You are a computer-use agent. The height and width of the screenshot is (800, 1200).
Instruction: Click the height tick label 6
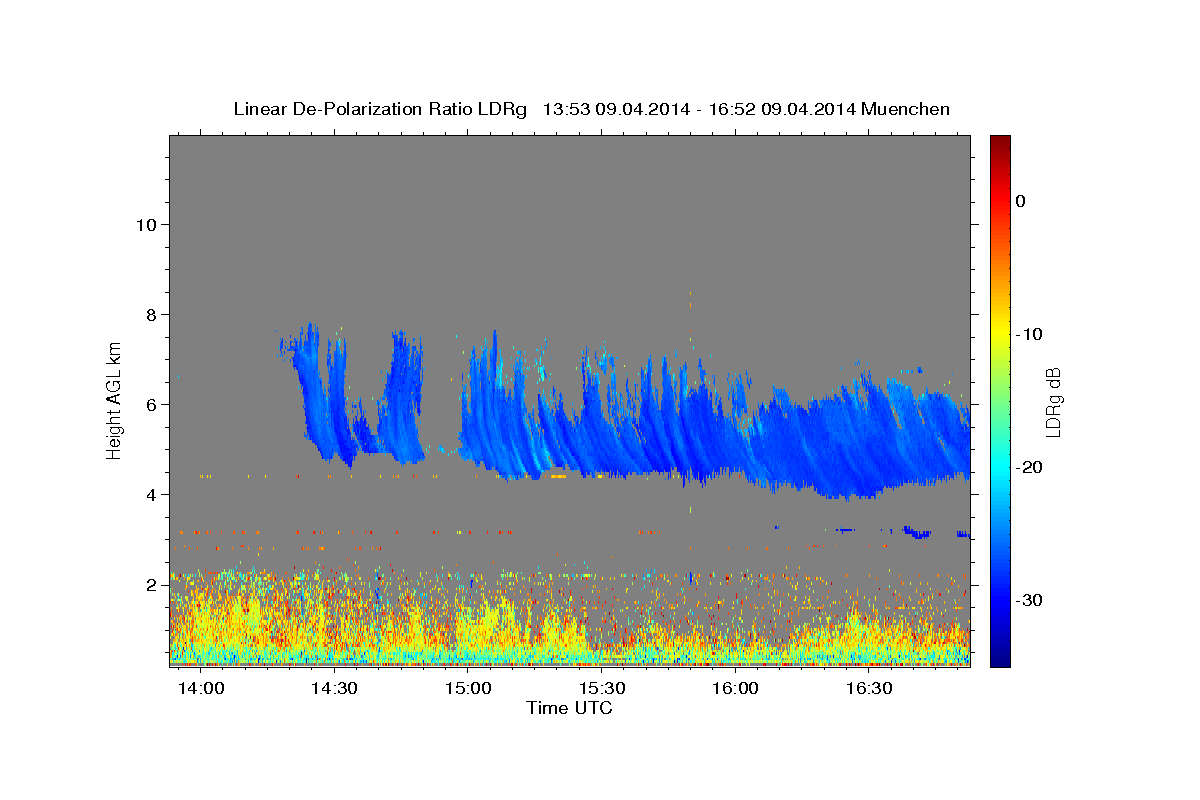(x=152, y=404)
